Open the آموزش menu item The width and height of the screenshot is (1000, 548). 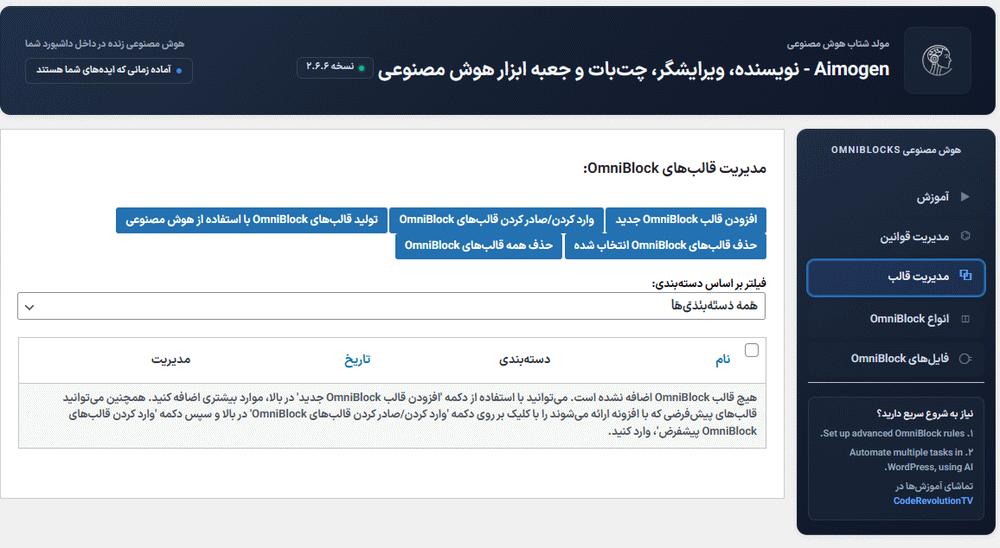pyautogui.click(x=896, y=196)
